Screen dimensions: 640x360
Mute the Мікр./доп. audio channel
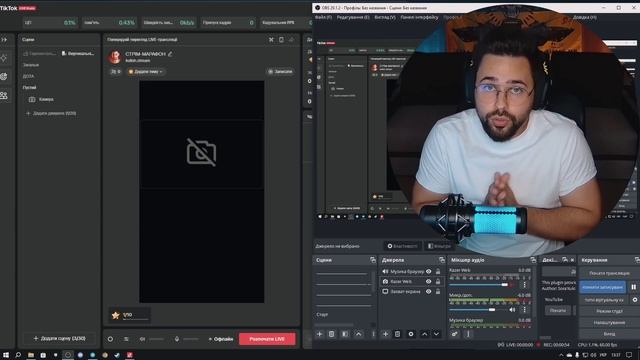512,310
